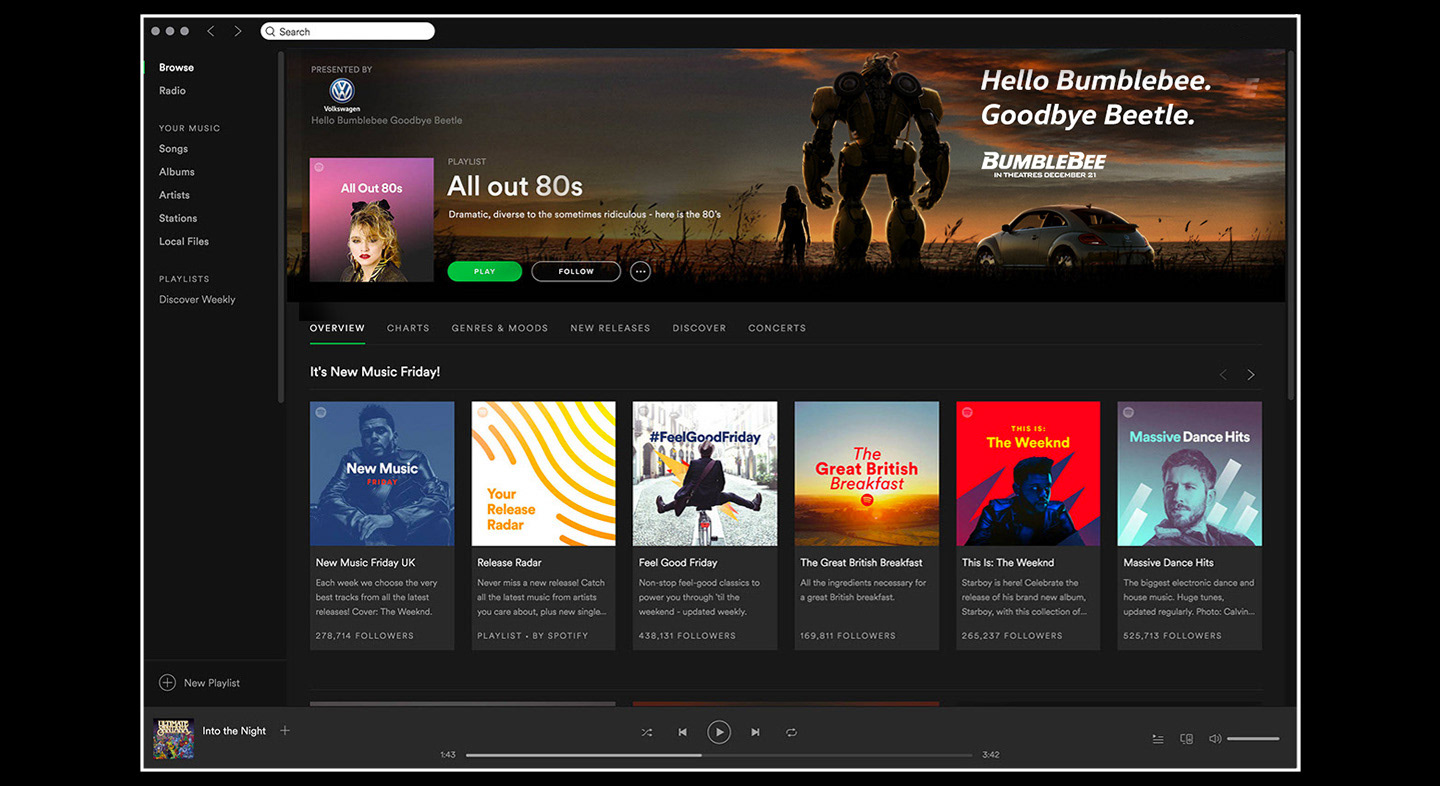Viewport: 1440px width, 786px height.
Task: Open the Browse section in sidebar
Action: tap(176, 67)
